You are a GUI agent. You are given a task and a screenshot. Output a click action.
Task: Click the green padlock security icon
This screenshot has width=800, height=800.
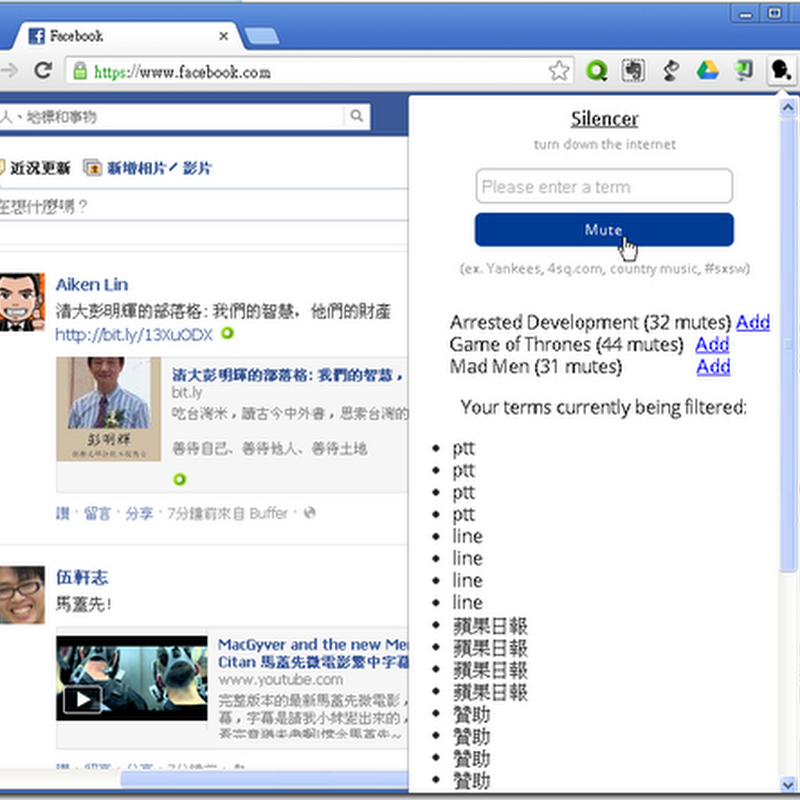pyautogui.click(x=80, y=71)
